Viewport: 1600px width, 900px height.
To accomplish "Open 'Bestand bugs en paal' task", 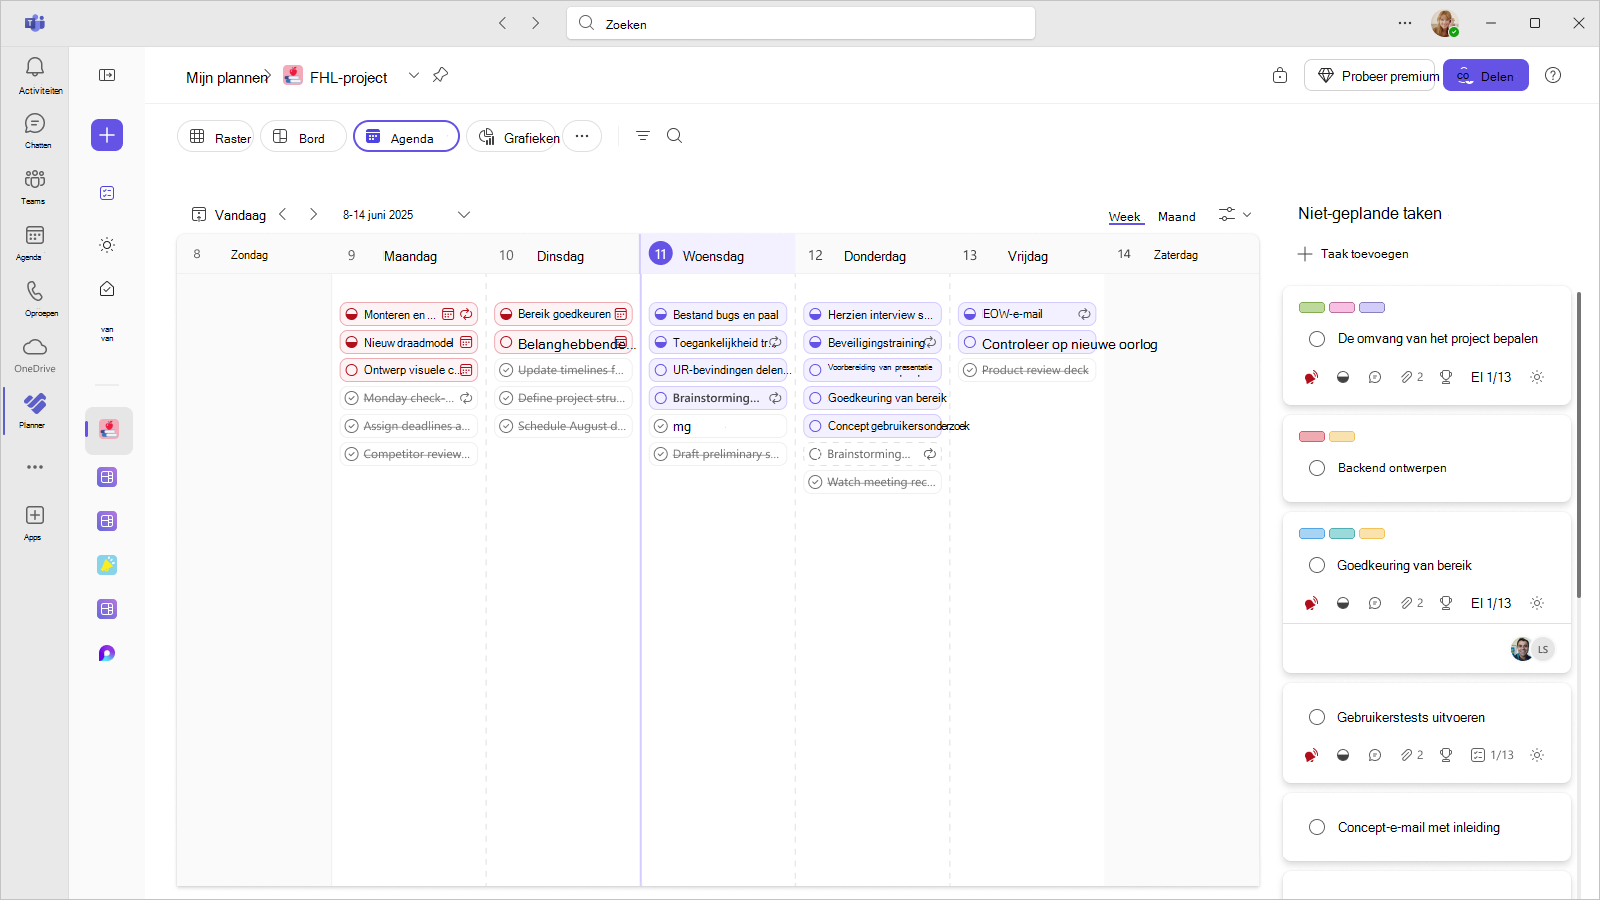I will click(718, 314).
